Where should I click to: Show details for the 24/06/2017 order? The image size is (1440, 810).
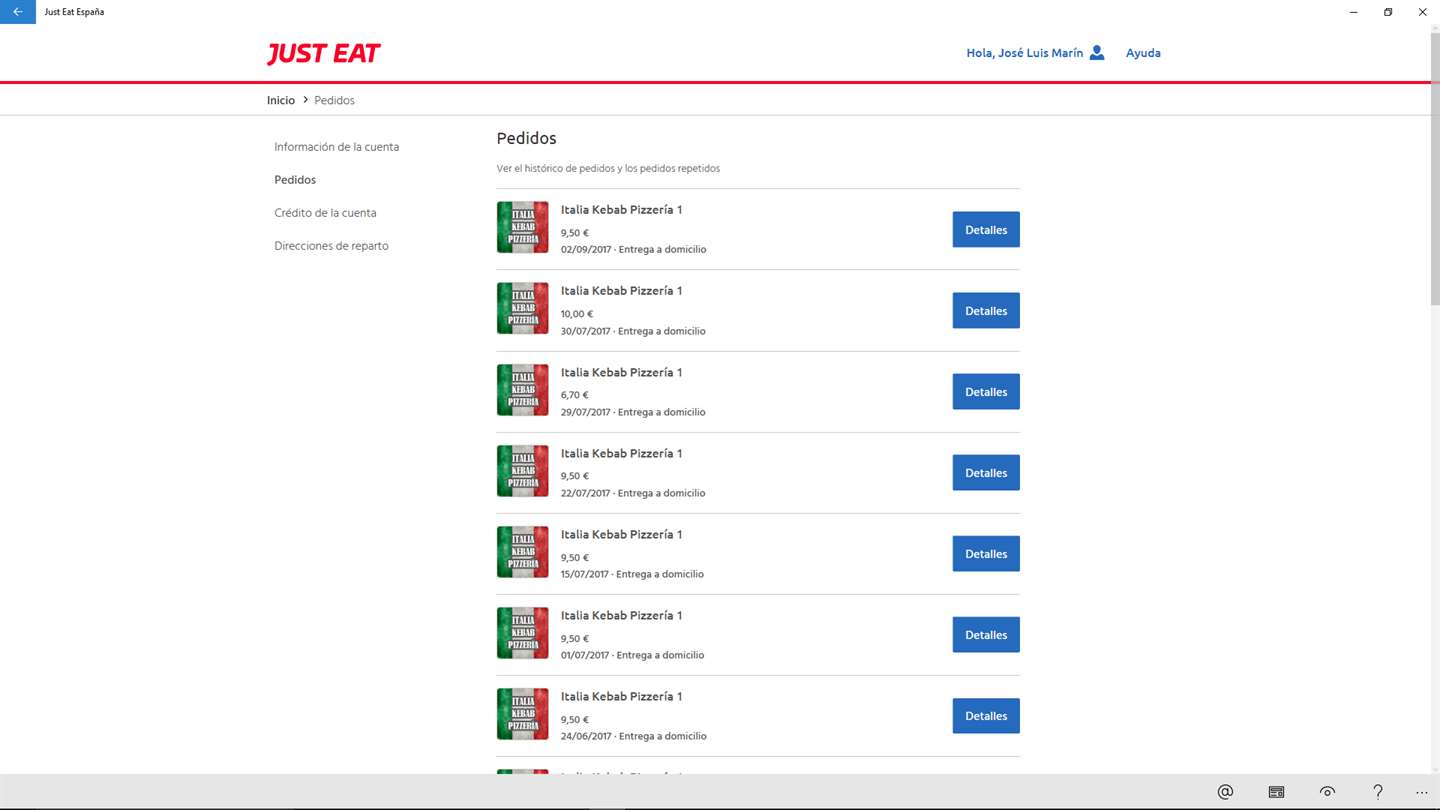[x=985, y=716]
